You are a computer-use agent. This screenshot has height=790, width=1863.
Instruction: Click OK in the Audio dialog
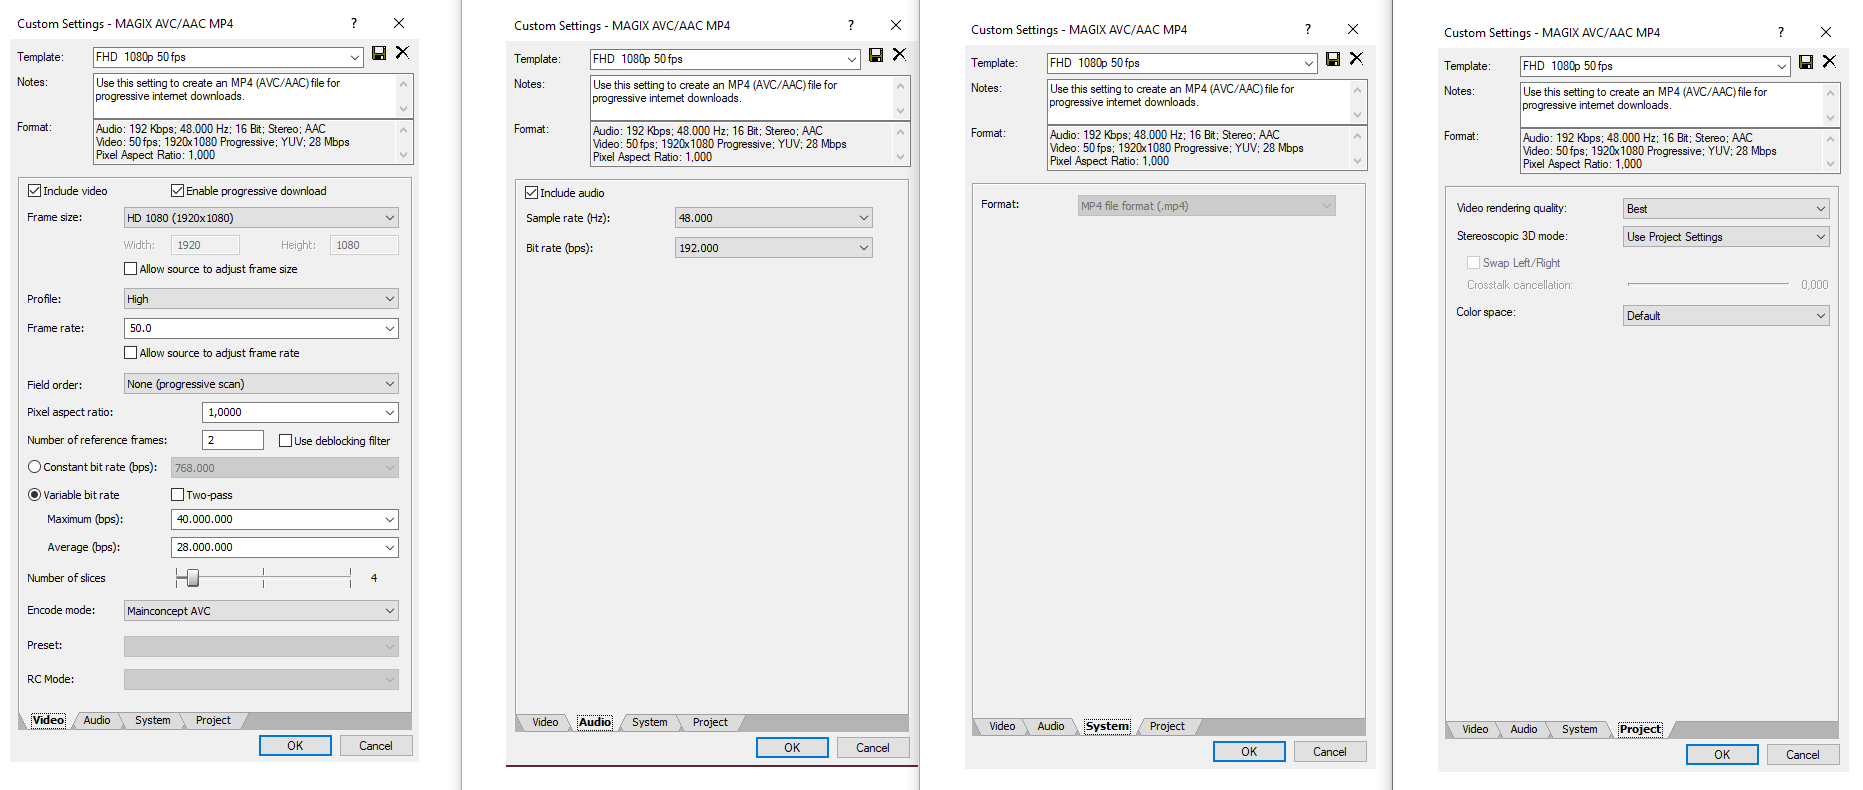[x=792, y=747]
